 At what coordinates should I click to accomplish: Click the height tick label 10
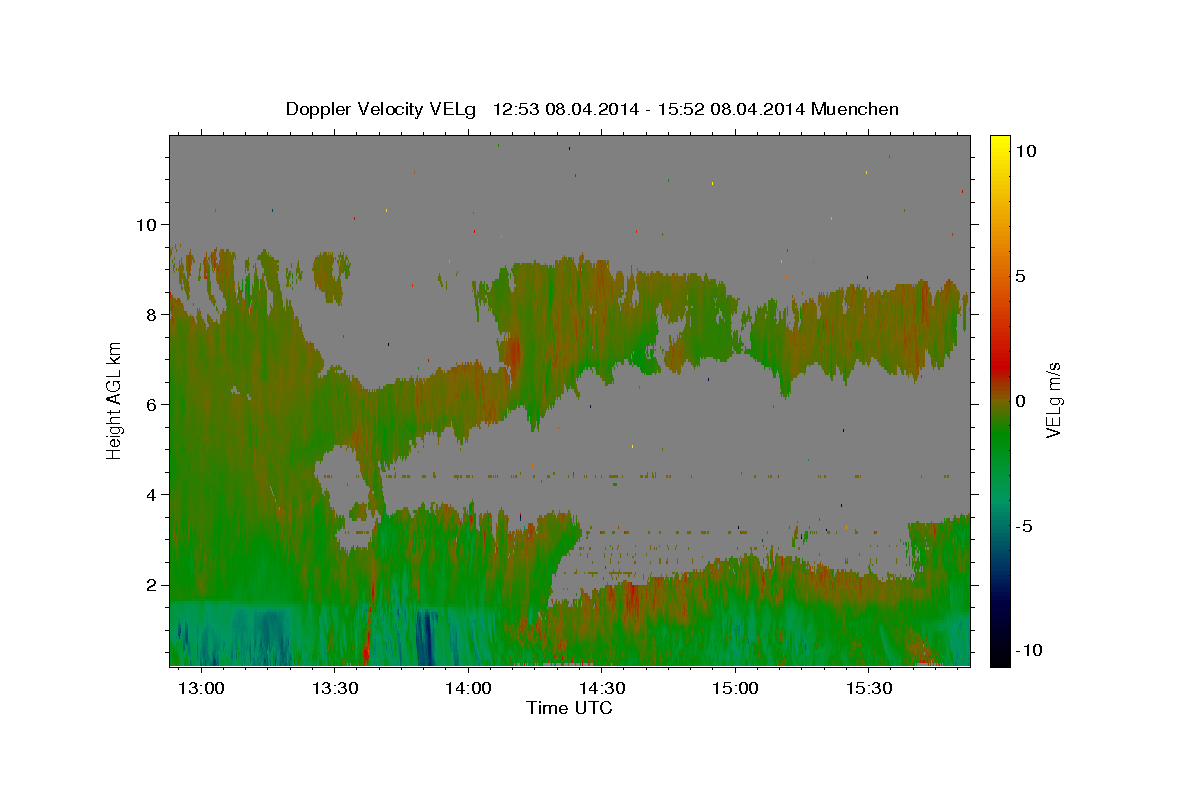pos(146,224)
